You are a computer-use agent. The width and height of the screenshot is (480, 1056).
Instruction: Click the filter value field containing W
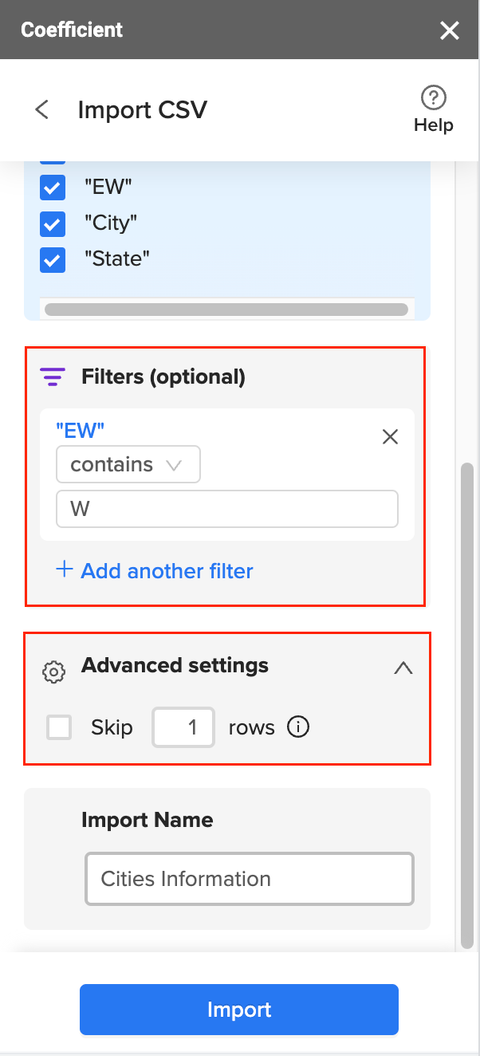pos(227,509)
